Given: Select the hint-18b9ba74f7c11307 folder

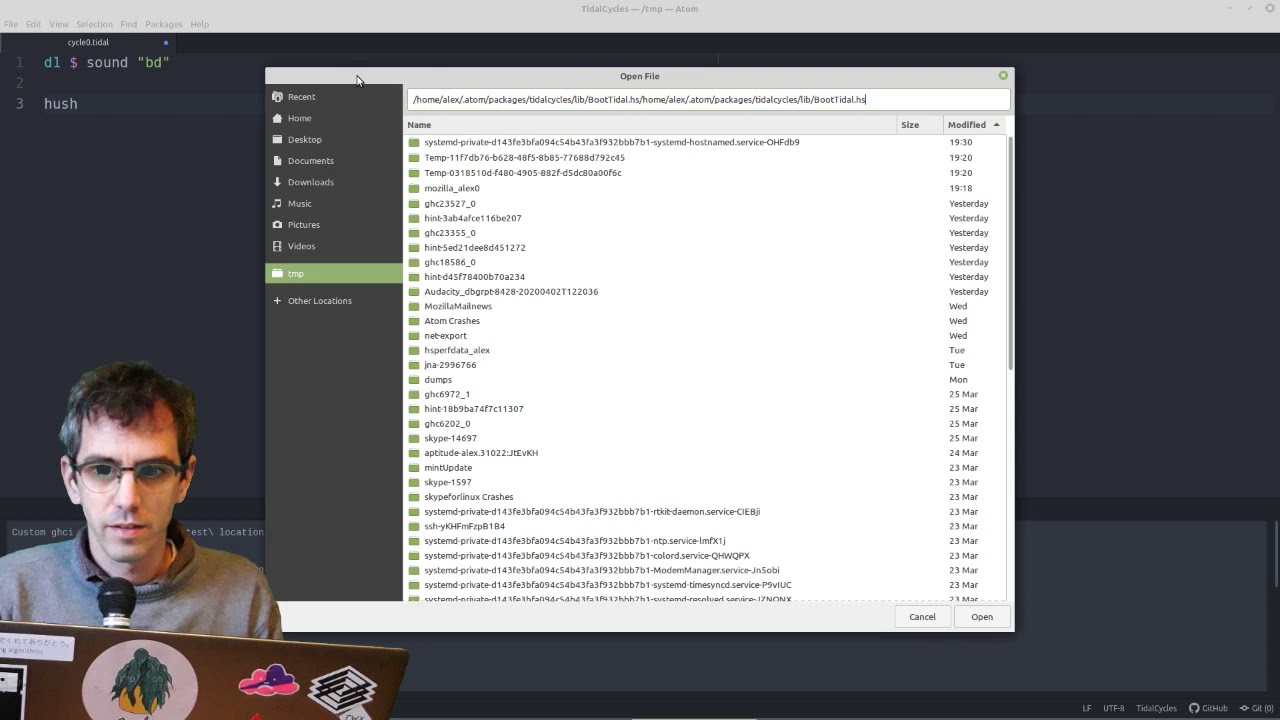Looking at the screenshot, I should [705, 409].
